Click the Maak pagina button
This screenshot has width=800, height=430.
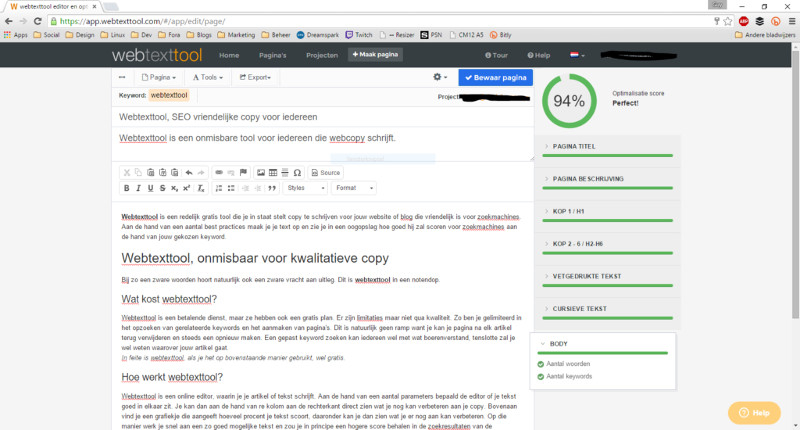point(375,55)
